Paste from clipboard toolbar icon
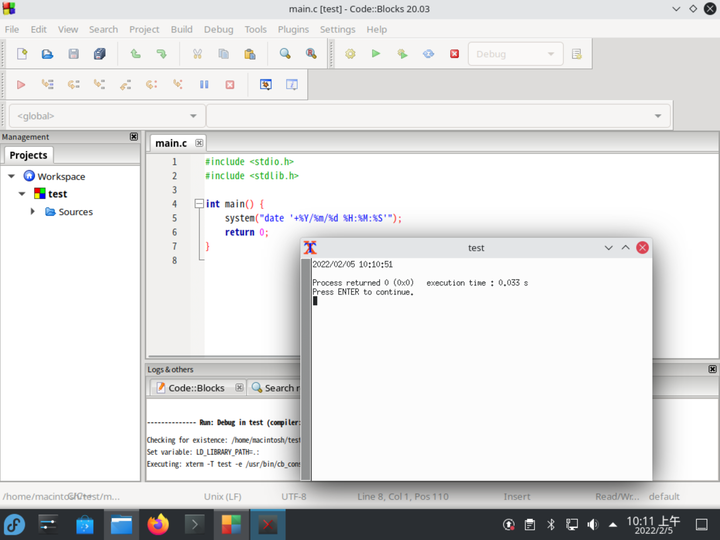This screenshot has height=540, width=720. point(250,54)
